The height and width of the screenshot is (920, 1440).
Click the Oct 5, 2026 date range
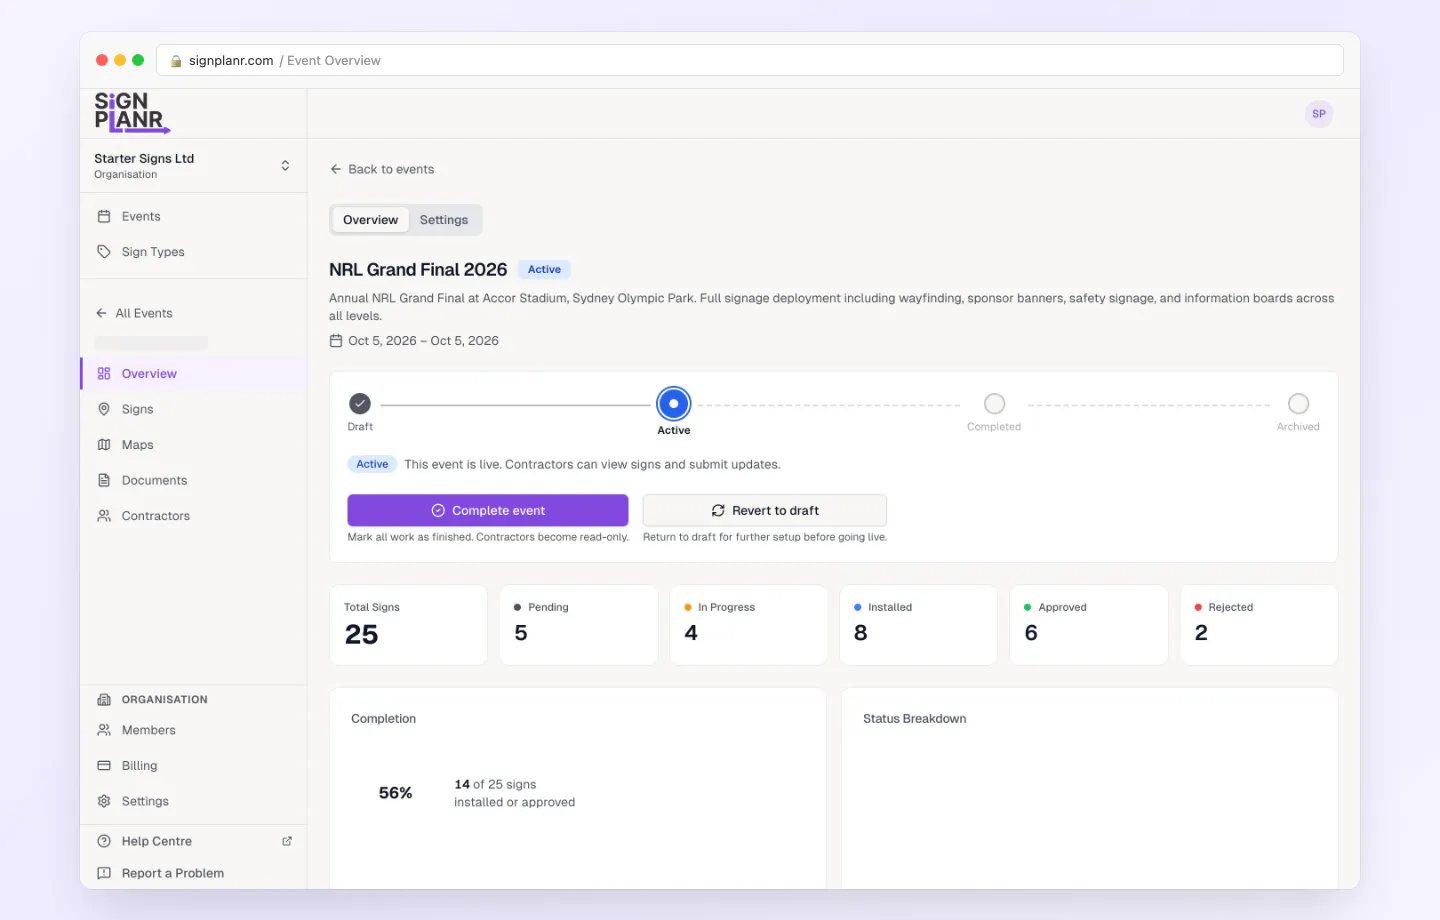[423, 341]
